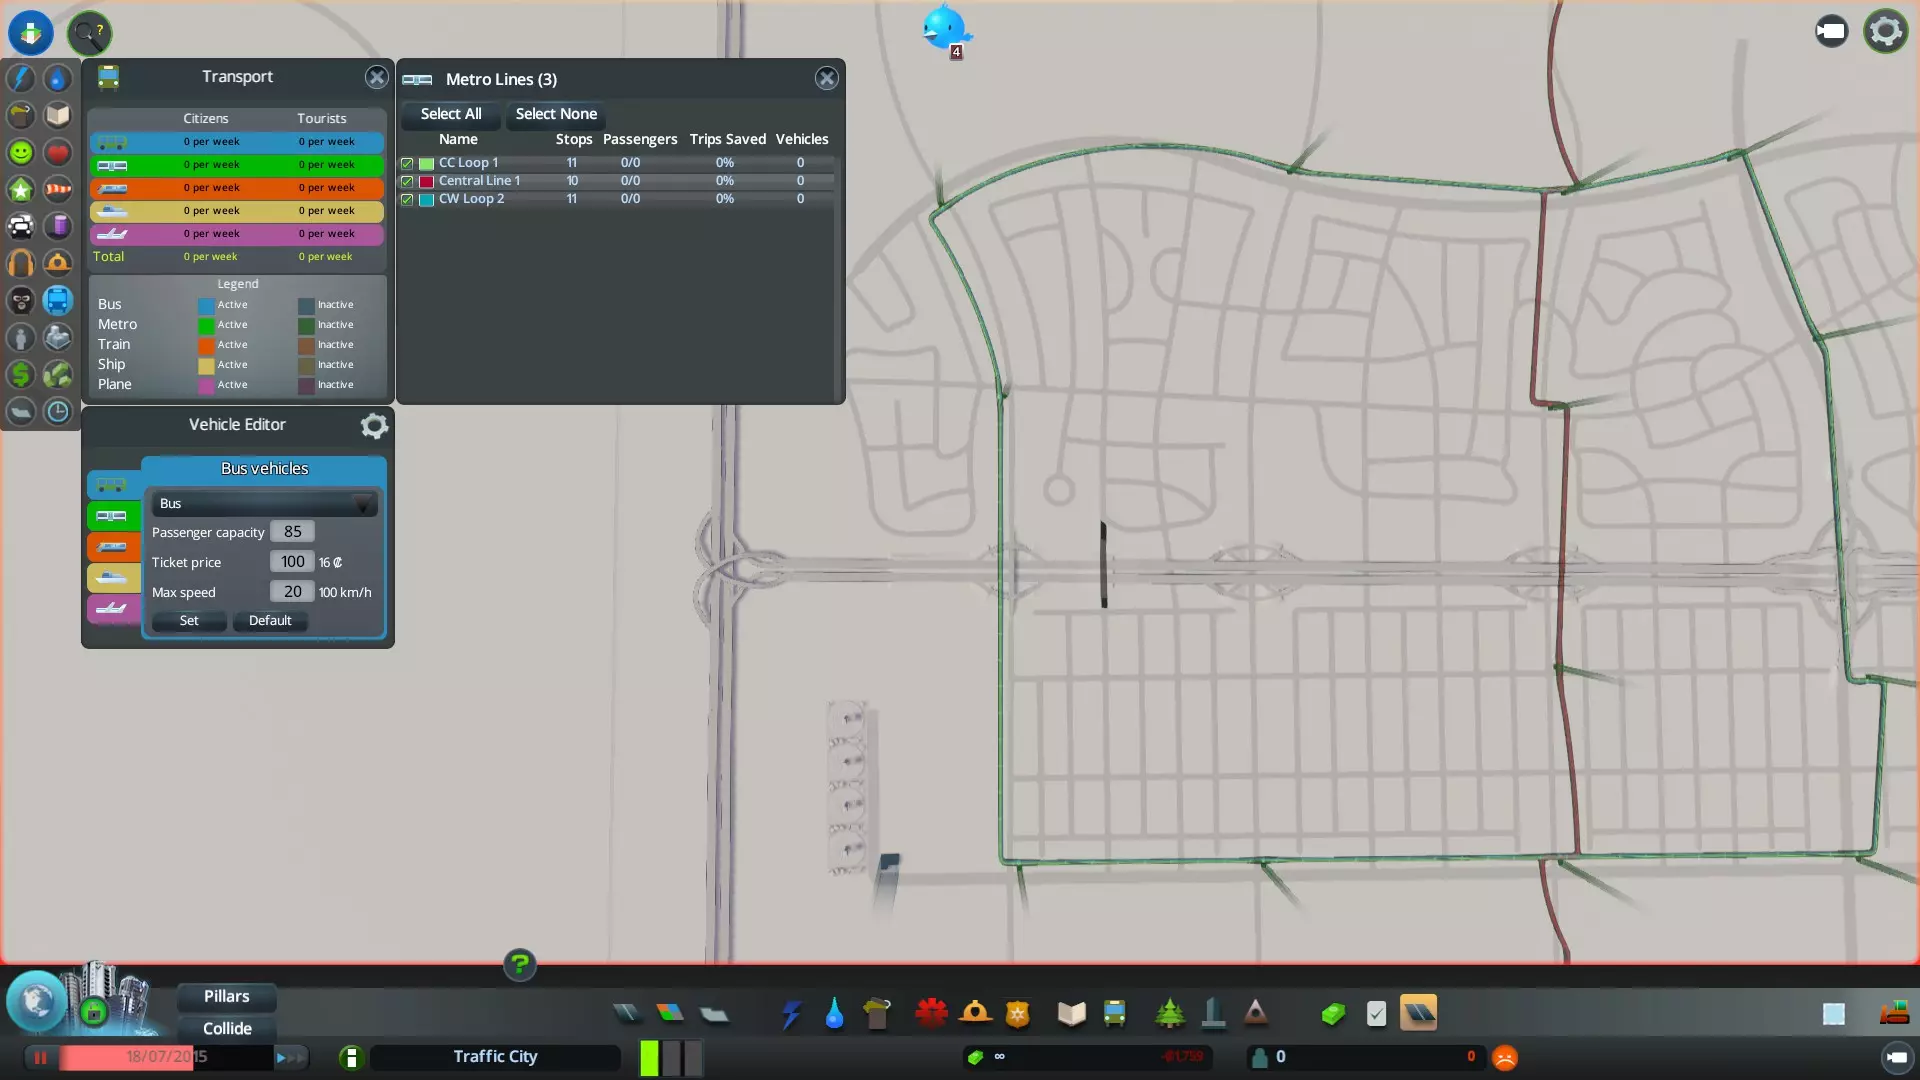Open Vehicle Editor settings gear

[x=374, y=426]
